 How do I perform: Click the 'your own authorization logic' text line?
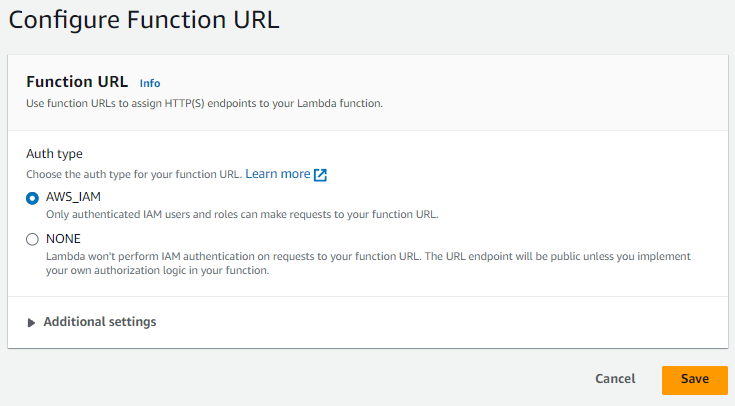point(158,271)
